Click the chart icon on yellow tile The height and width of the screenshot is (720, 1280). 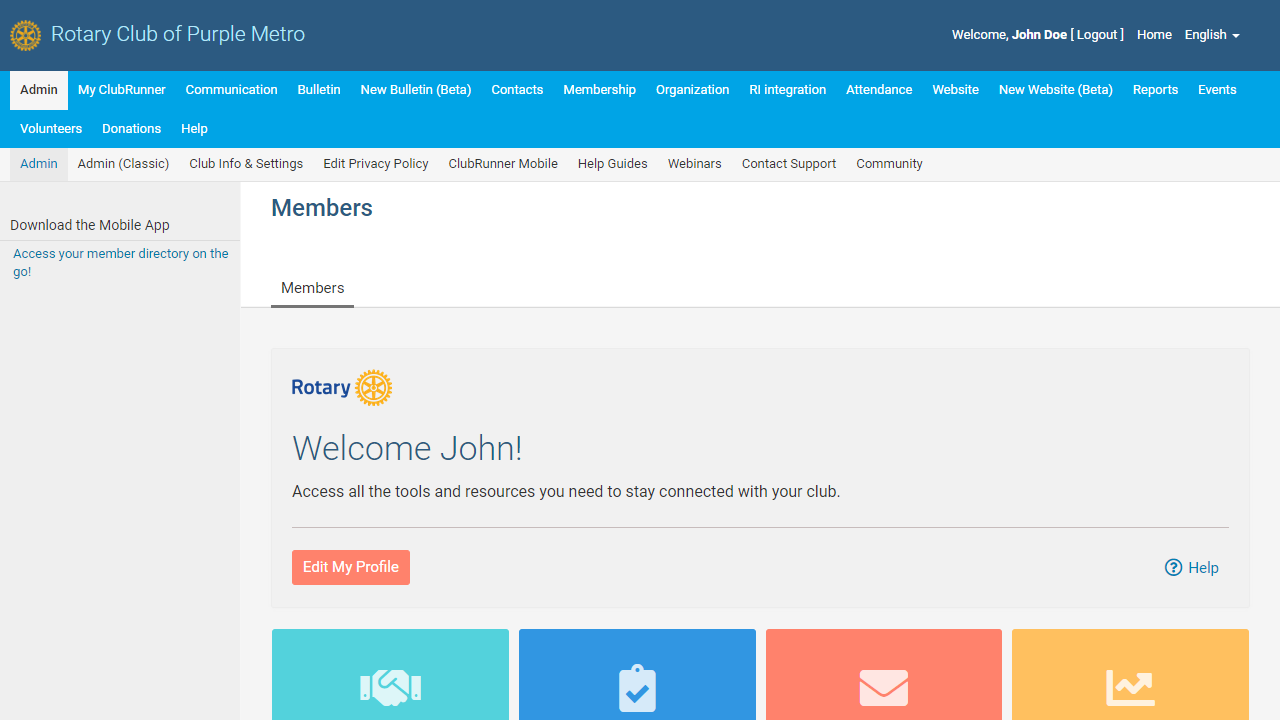click(x=1130, y=688)
